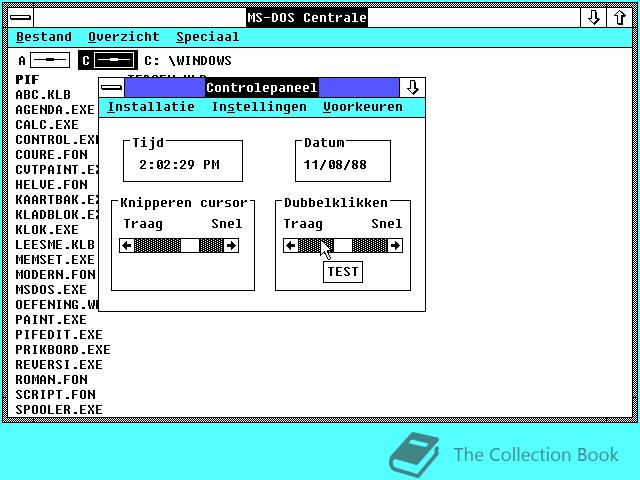The image size is (640, 480).
Task: Select the OEFENING file entry
Action: pyautogui.click(x=57, y=304)
